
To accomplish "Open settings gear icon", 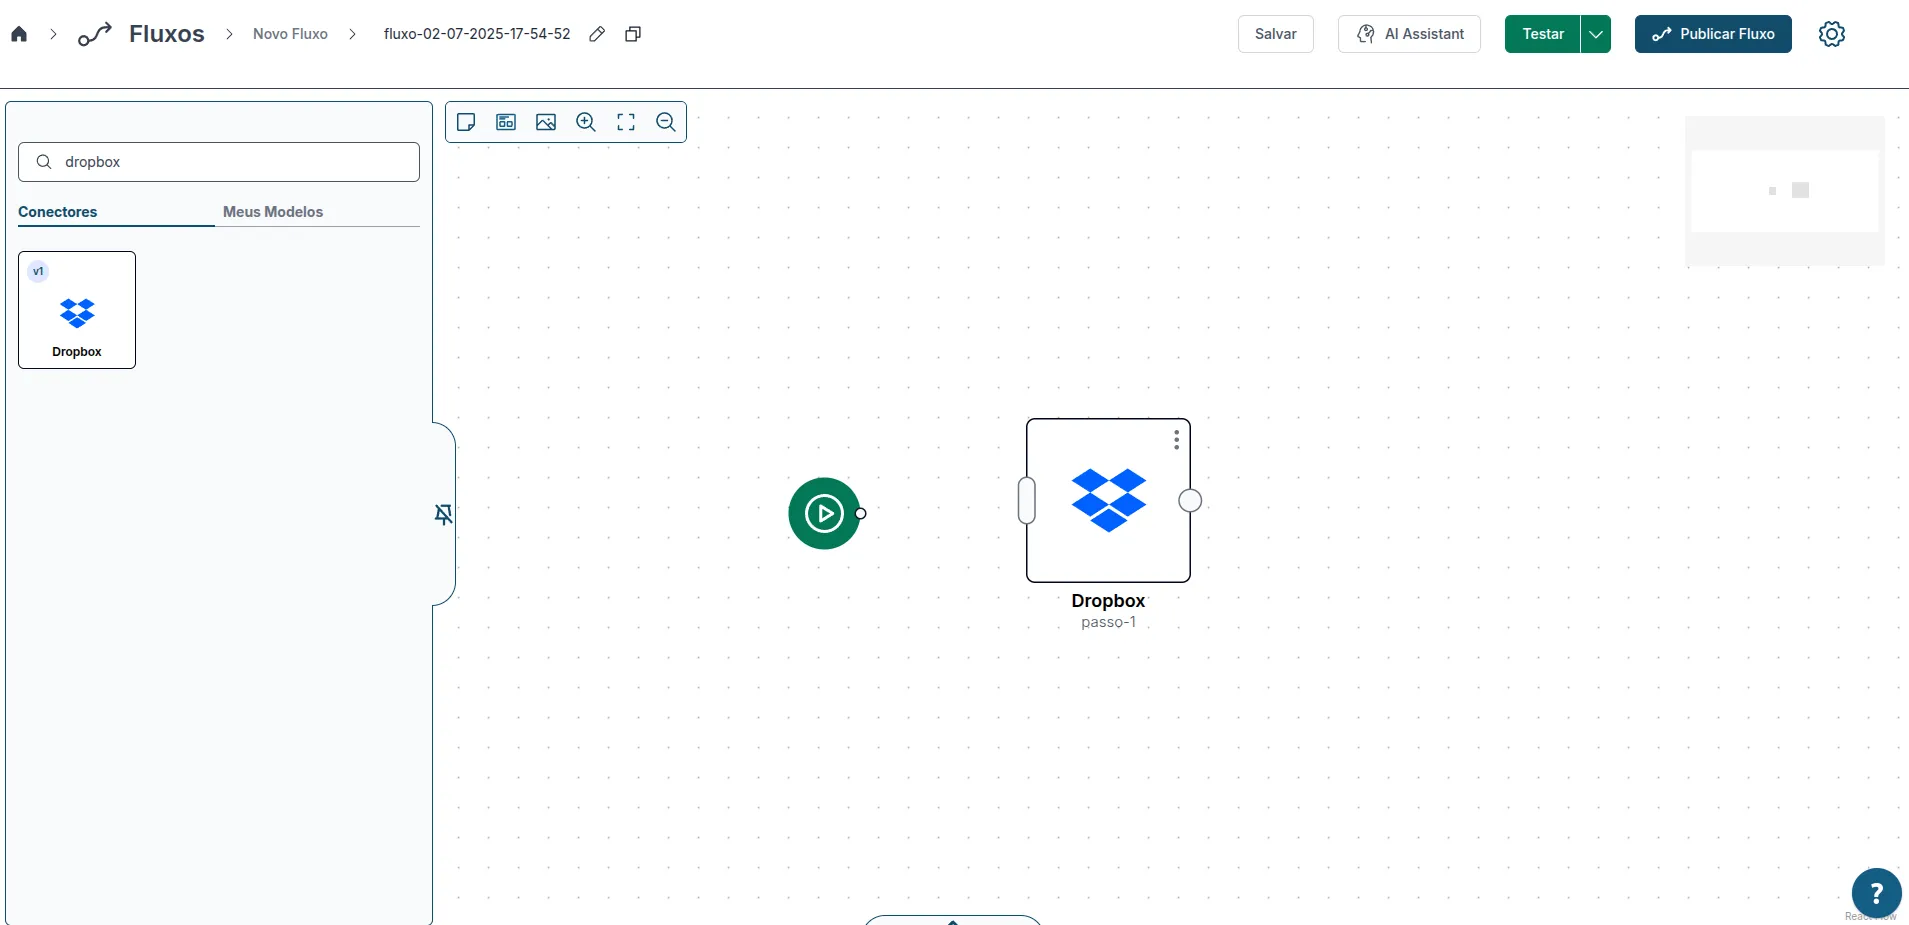I will (x=1832, y=34).
